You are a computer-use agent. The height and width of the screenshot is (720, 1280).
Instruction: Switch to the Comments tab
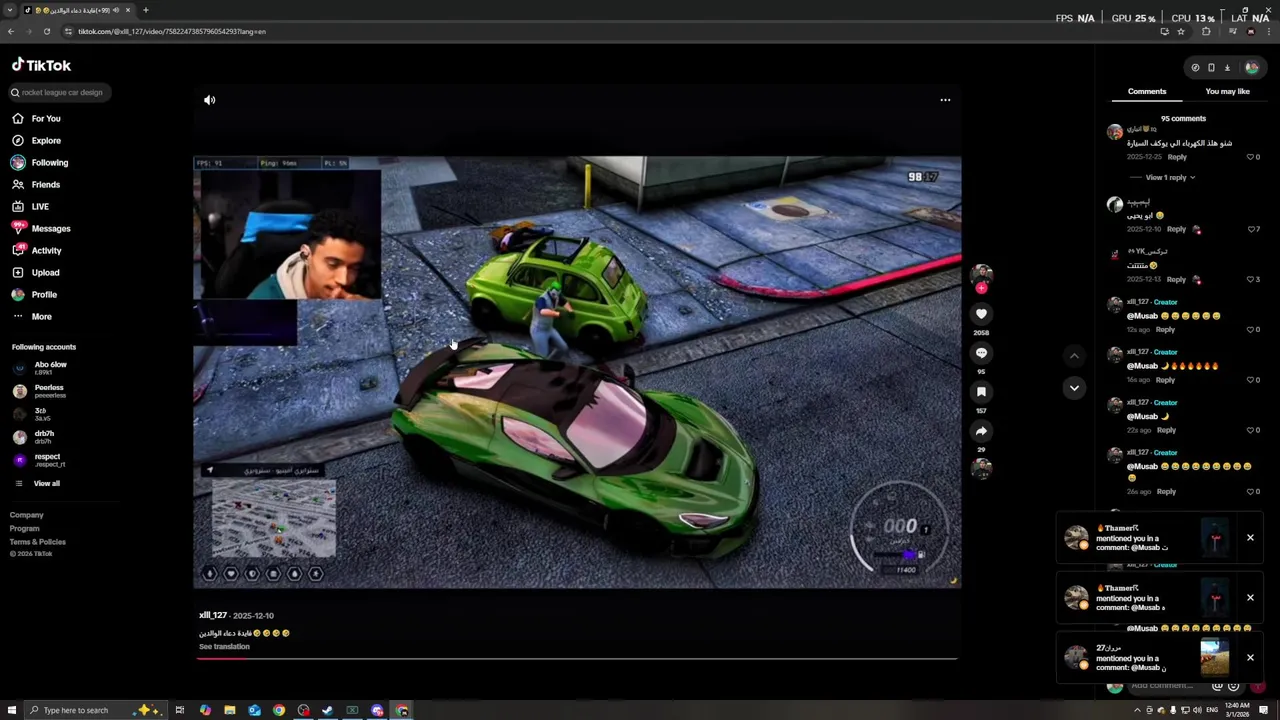[x=1147, y=91]
